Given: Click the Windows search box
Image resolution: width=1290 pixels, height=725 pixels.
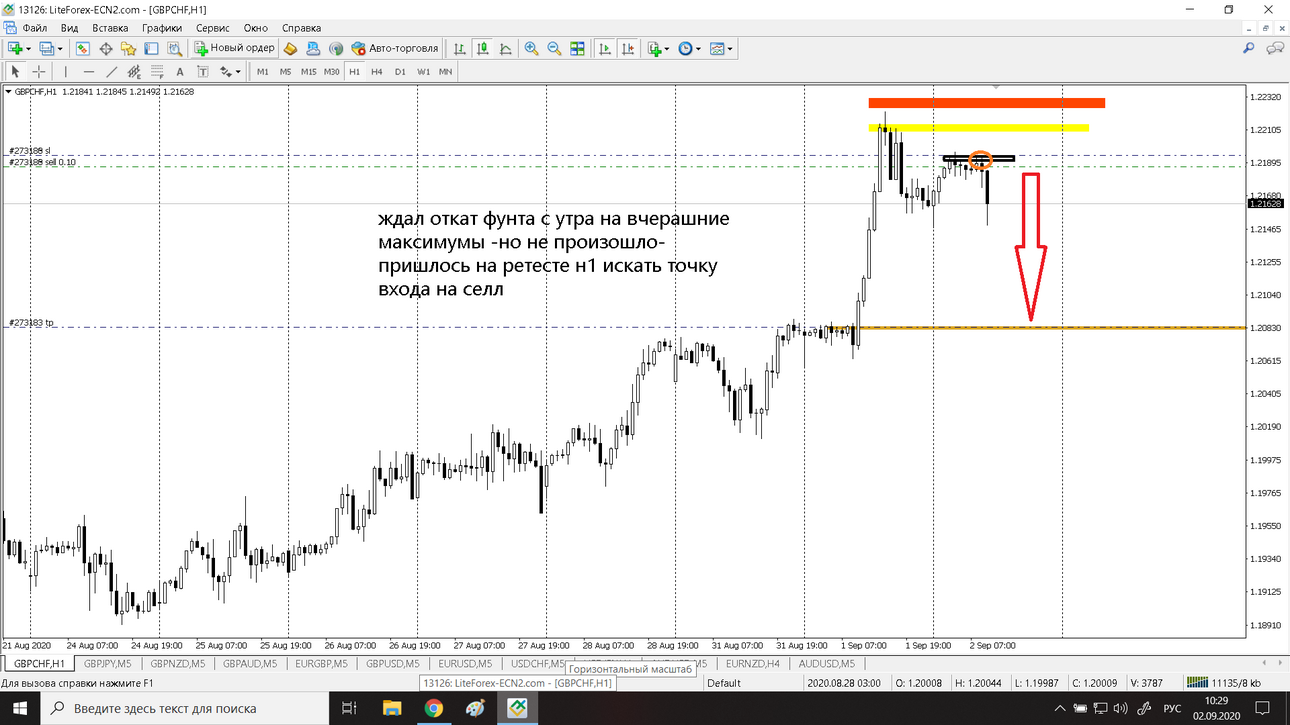Looking at the screenshot, I should [x=187, y=708].
